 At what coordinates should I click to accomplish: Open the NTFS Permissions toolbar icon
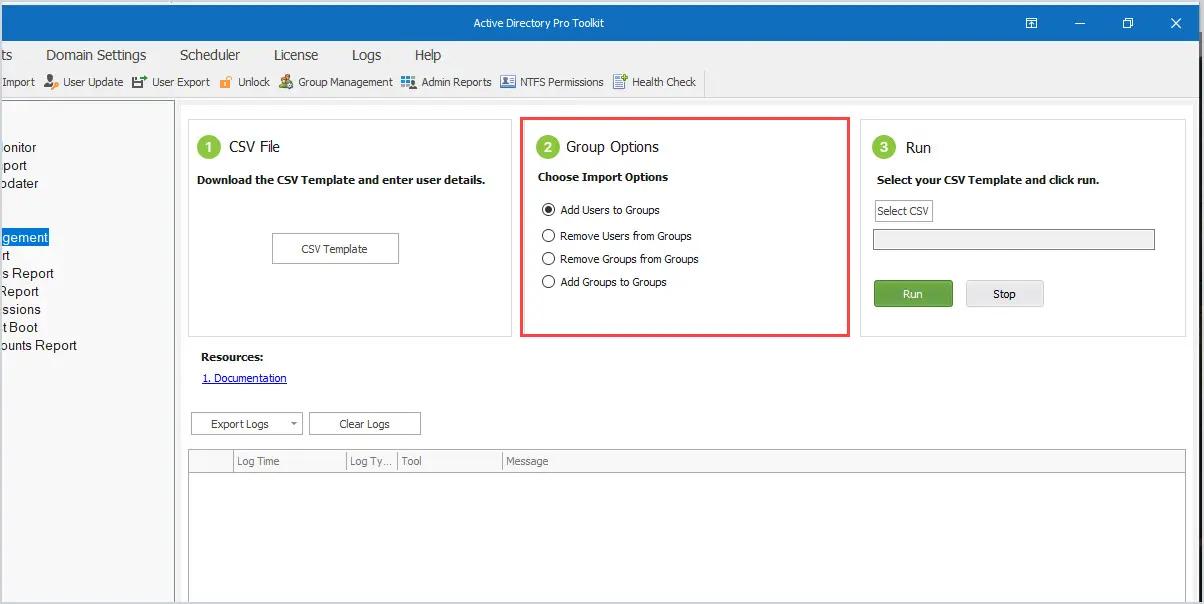click(508, 82)
